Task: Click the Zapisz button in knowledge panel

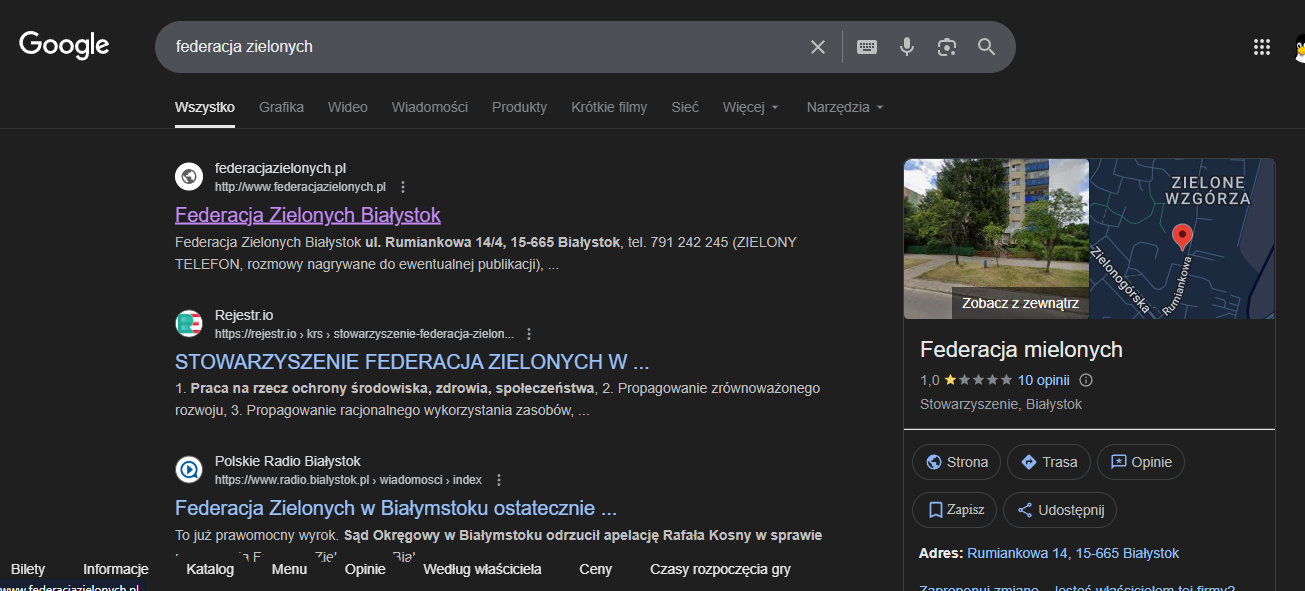Action: click(x=955, y=510)
